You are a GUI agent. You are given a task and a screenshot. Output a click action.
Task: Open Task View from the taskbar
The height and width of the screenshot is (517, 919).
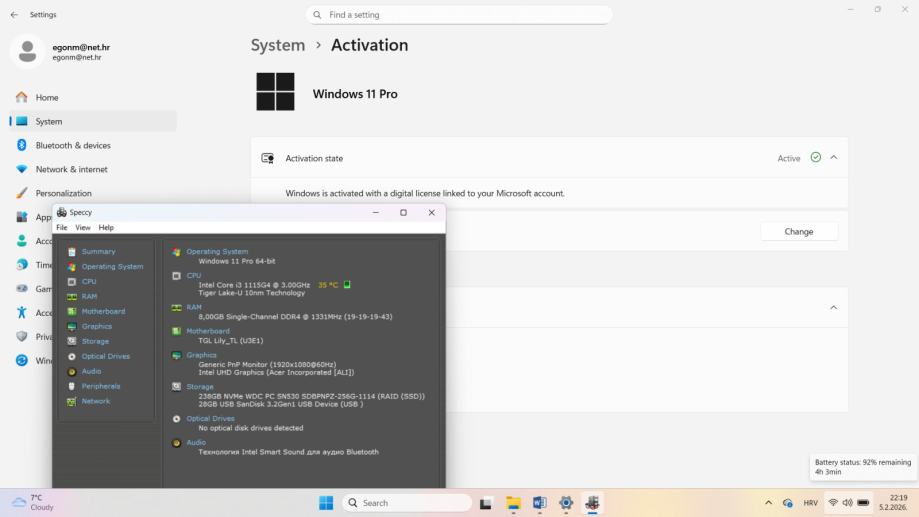coord(485,503)
